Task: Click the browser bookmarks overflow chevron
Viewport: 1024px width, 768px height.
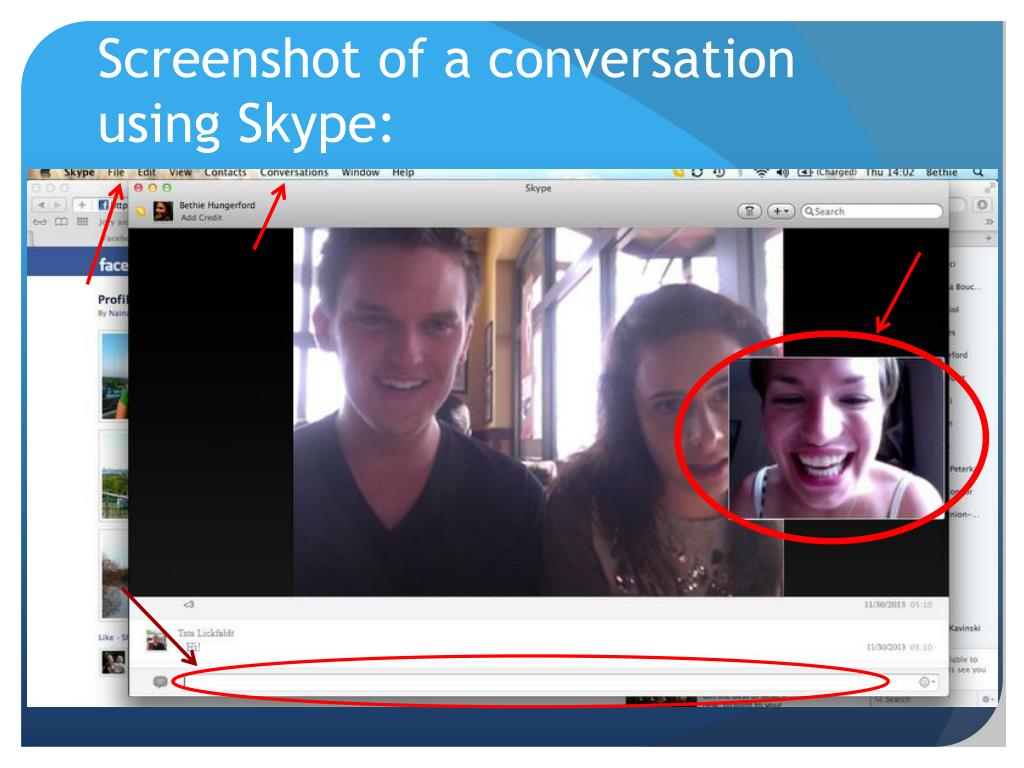Action: [989, 222]
